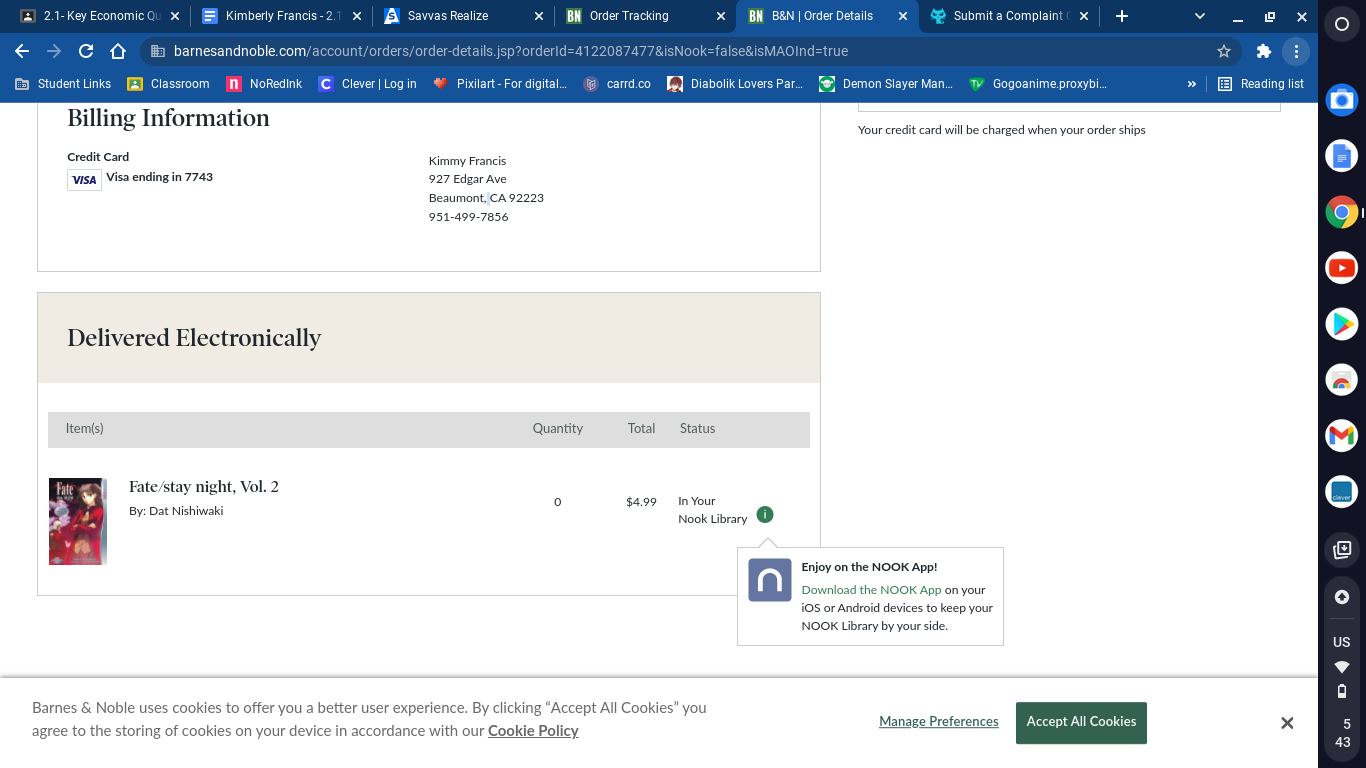Open the Clever app from the shelf

coord(1341,491)
